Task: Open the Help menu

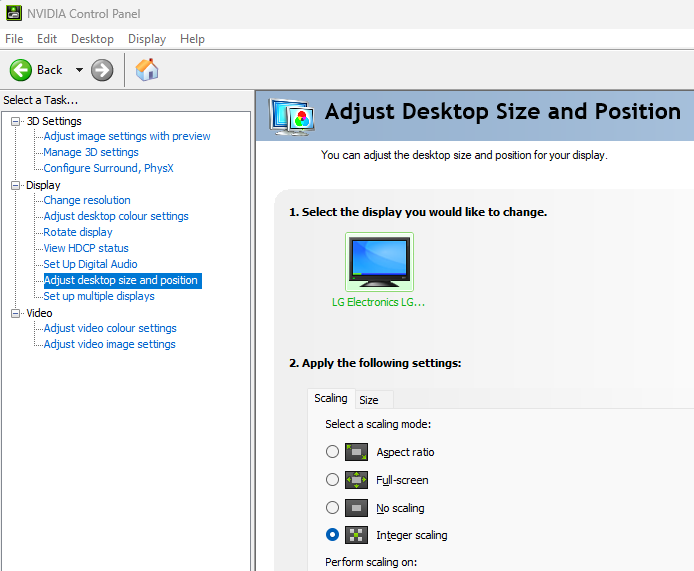Action: (193, 39)
